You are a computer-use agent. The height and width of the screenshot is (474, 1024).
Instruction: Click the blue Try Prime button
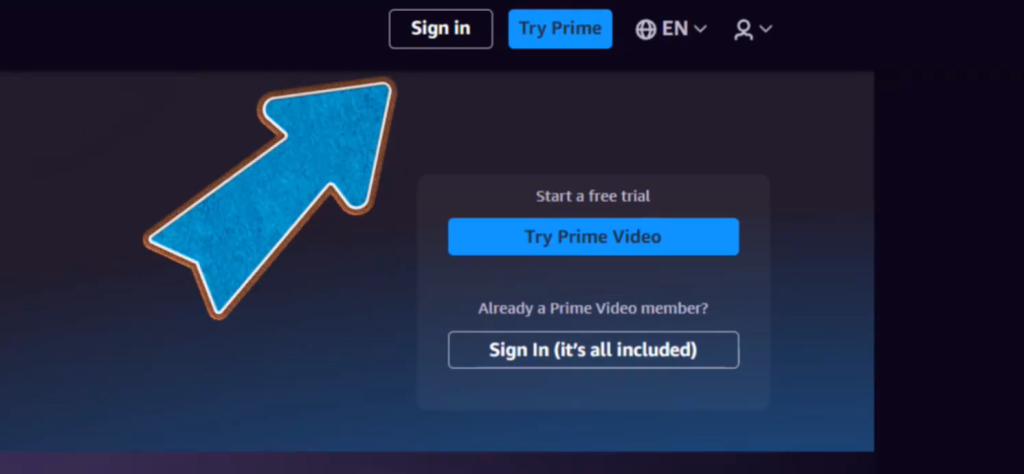point(560,29)
